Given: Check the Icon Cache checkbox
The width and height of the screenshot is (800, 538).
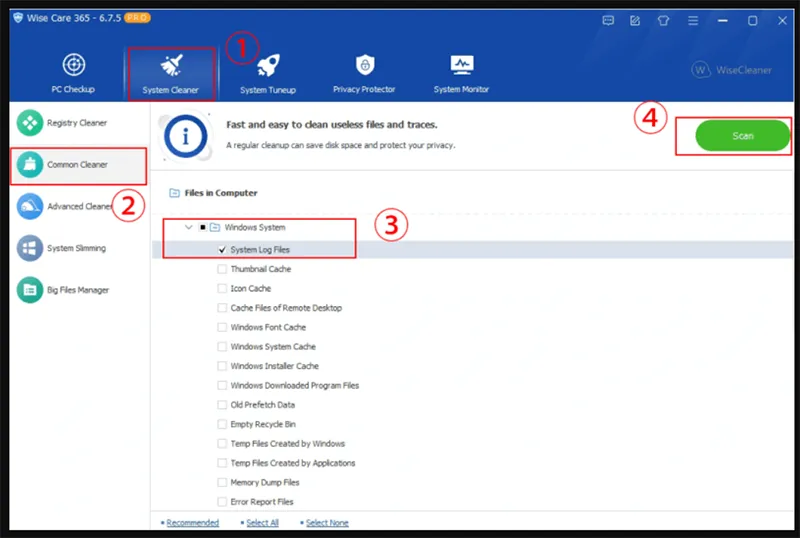Looking at the screenshot, I should 222,288.
